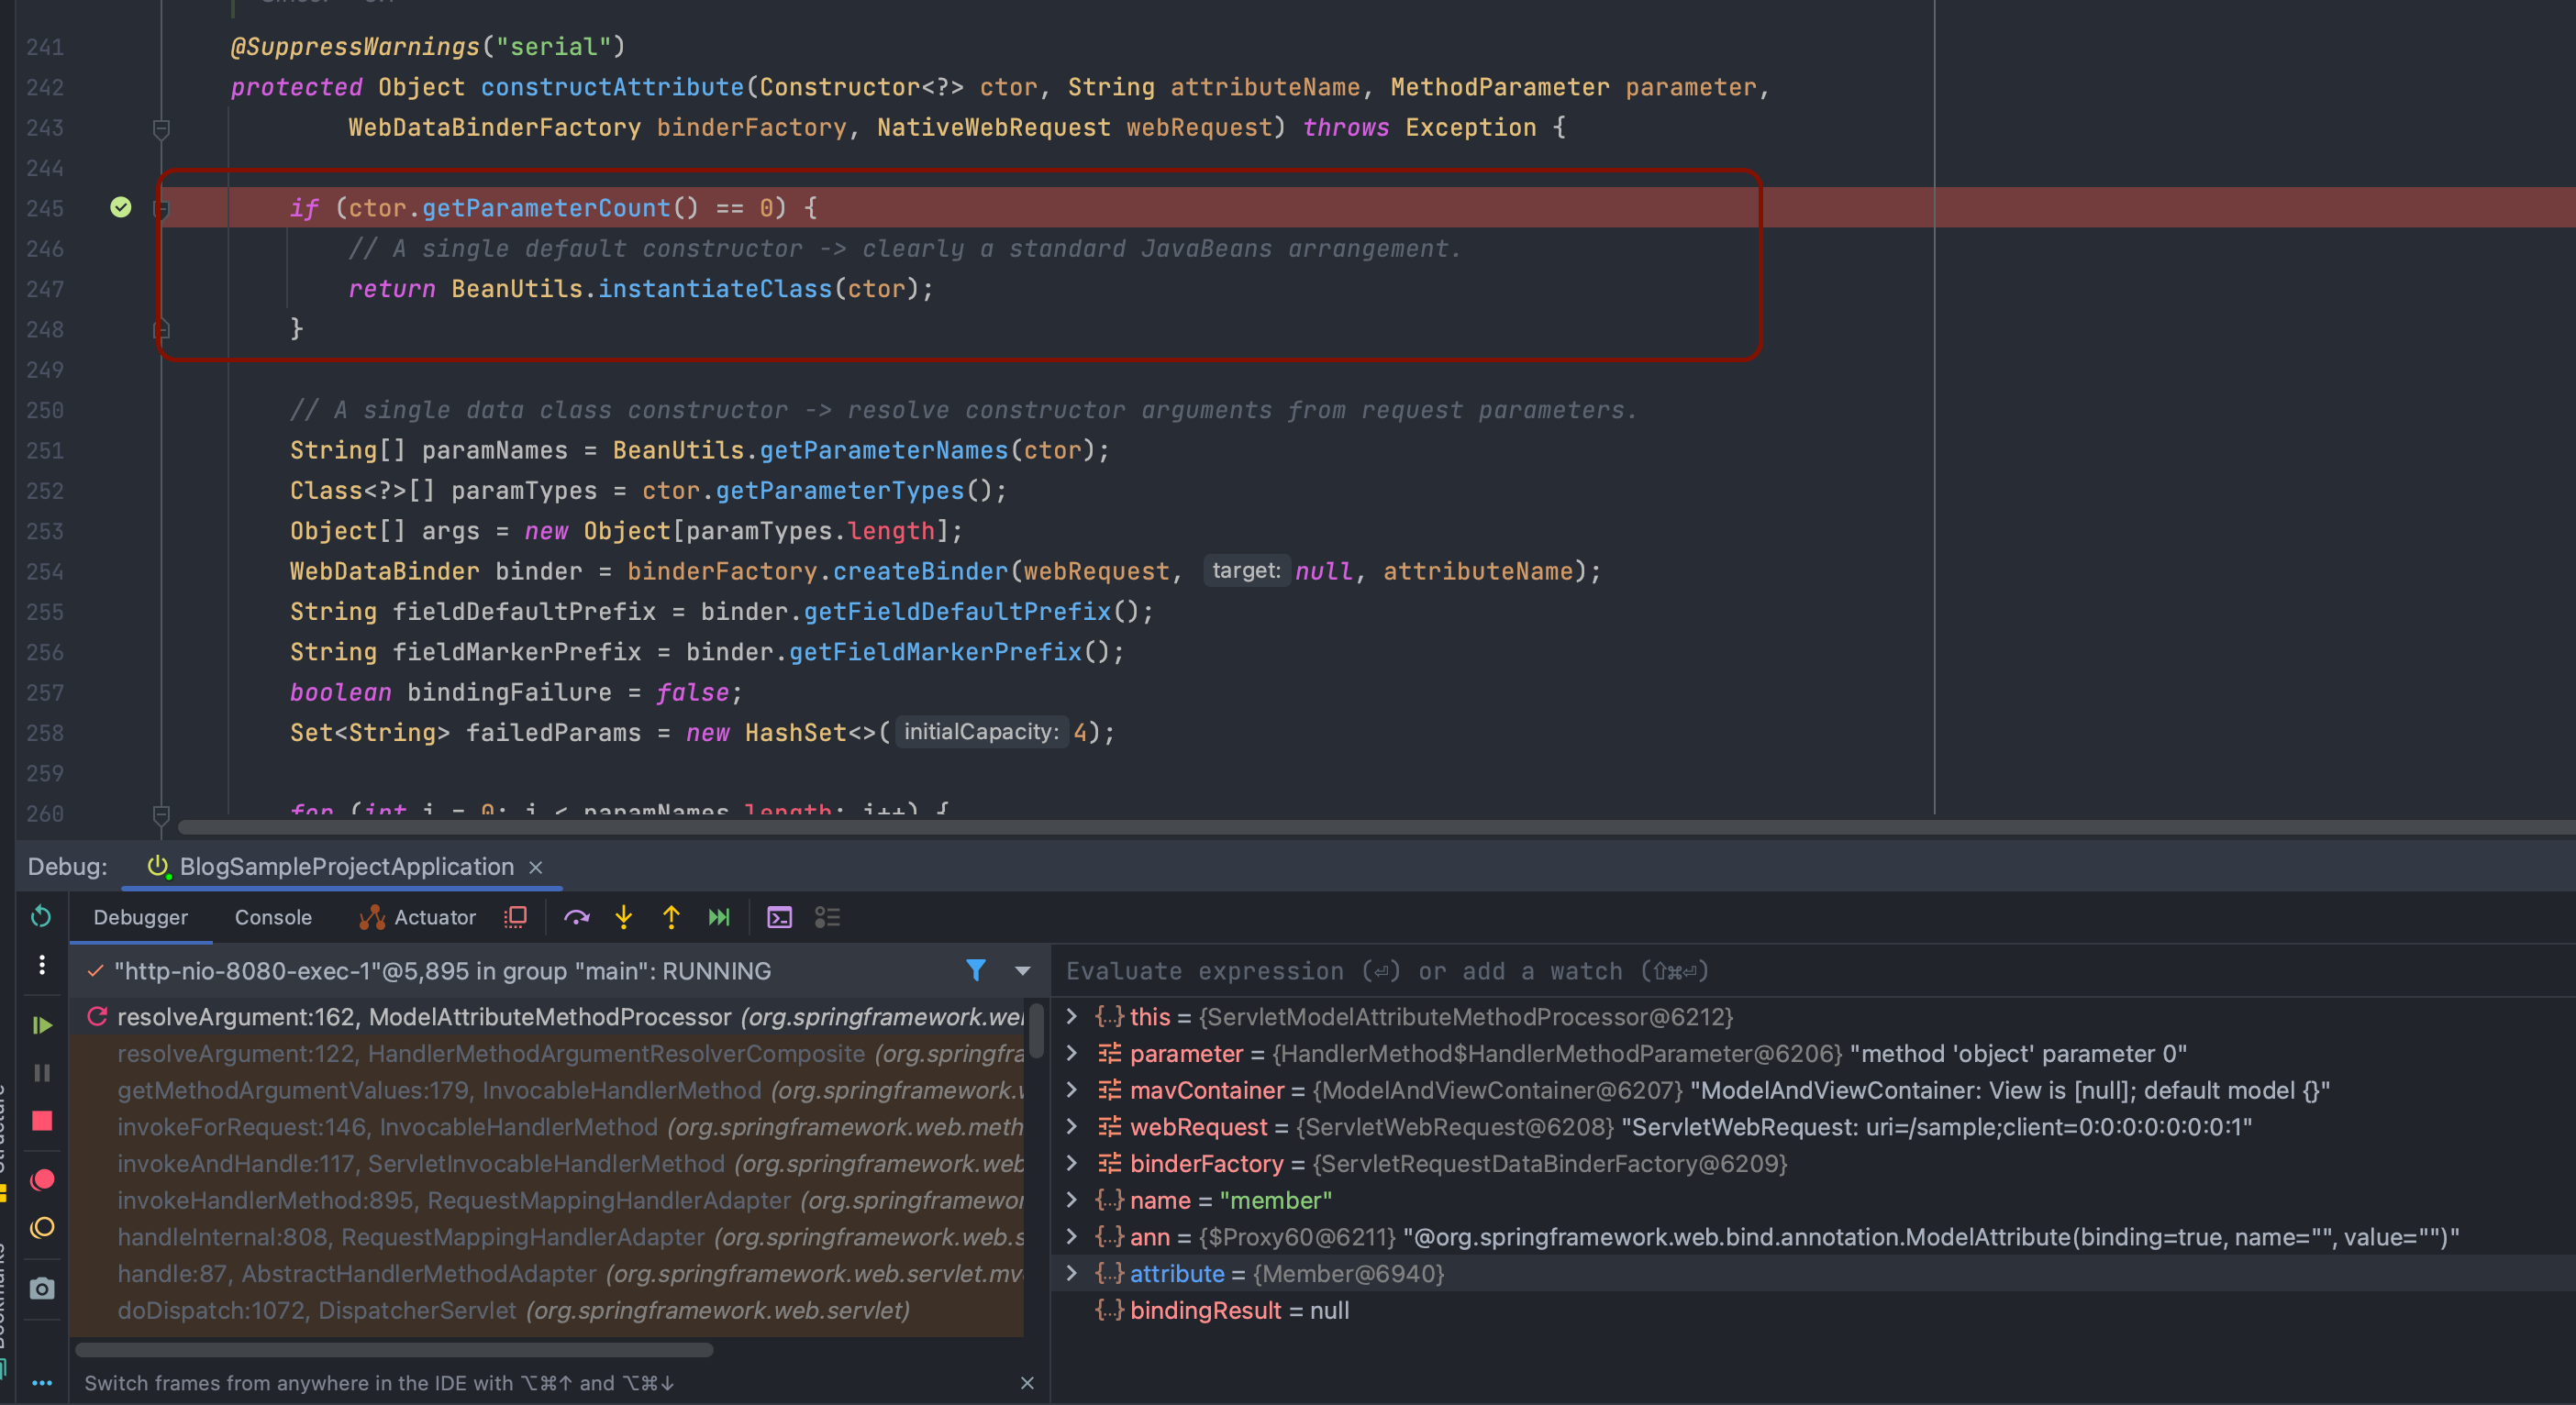Click Resume Program green icon
Viewport: 2576px width, 1405px height.
point(42,1025)
